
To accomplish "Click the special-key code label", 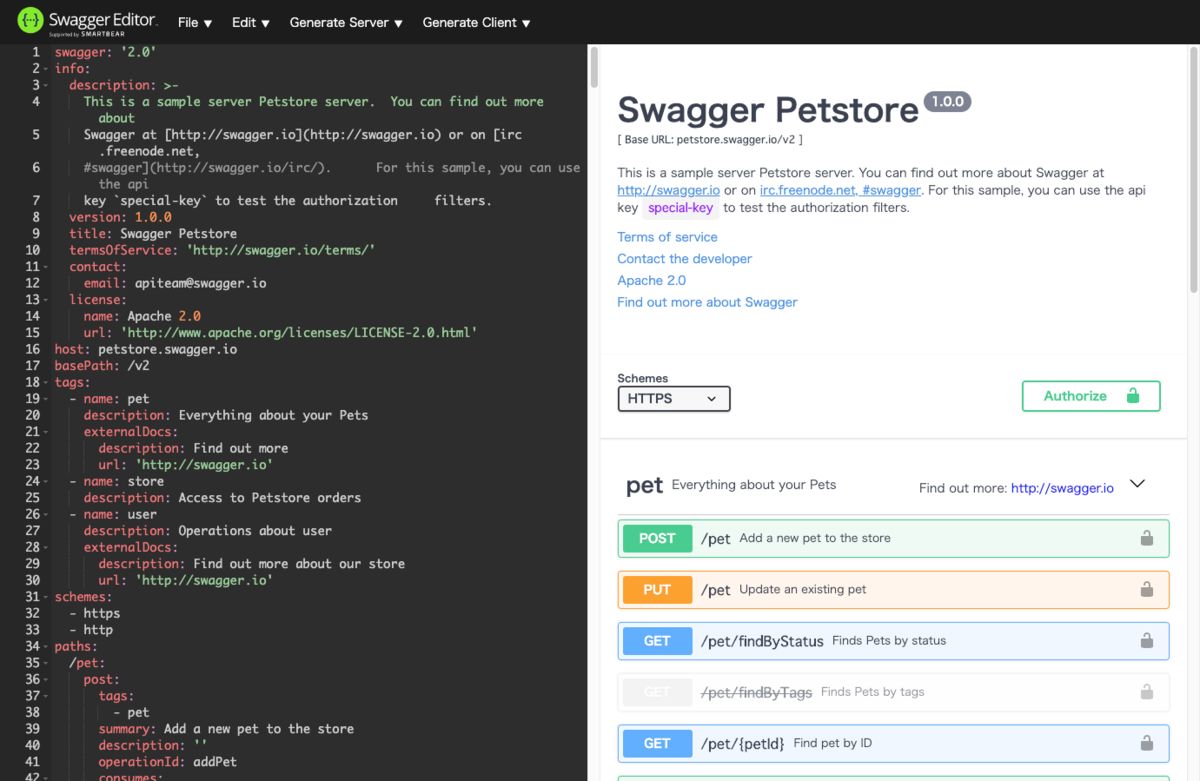I will pyautogui.click(x=680, y=208).
